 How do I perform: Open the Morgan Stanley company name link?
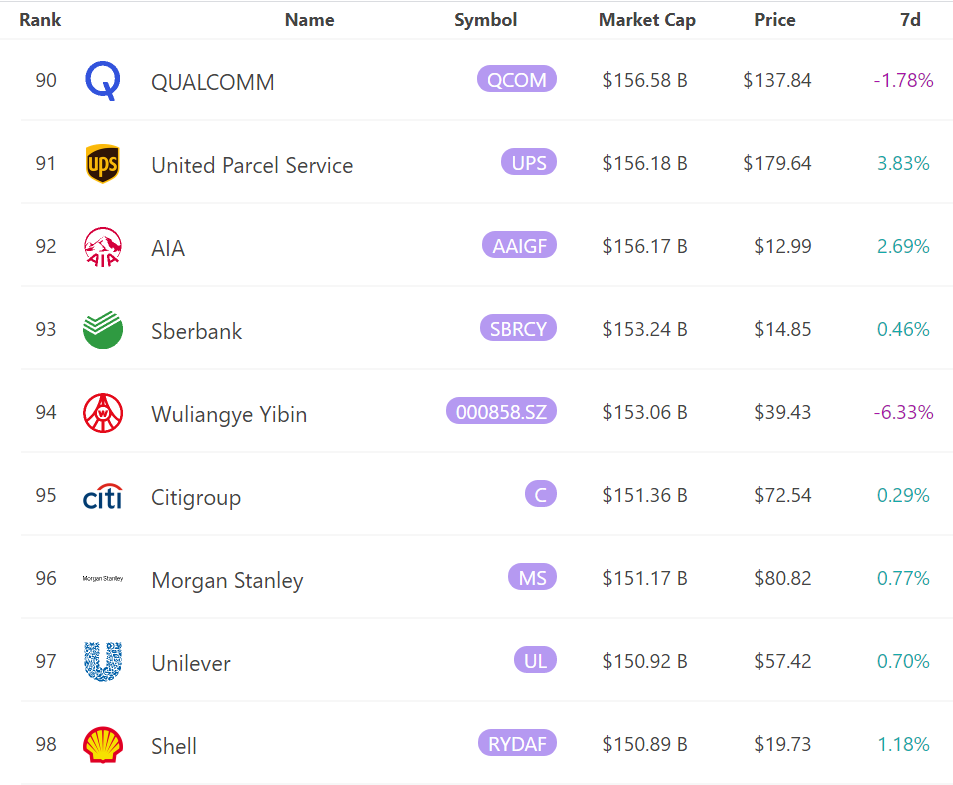point(227,581)
